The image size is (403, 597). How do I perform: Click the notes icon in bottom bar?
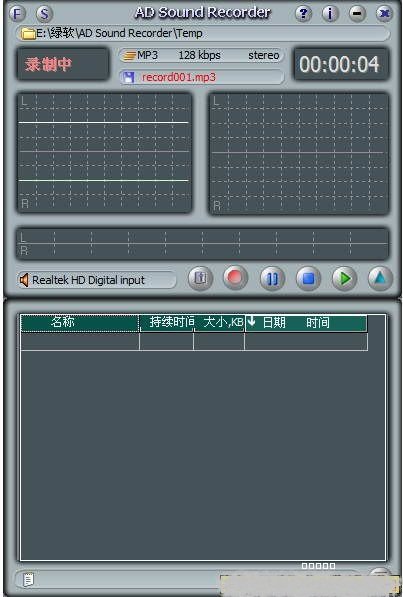tap(28, 580)
